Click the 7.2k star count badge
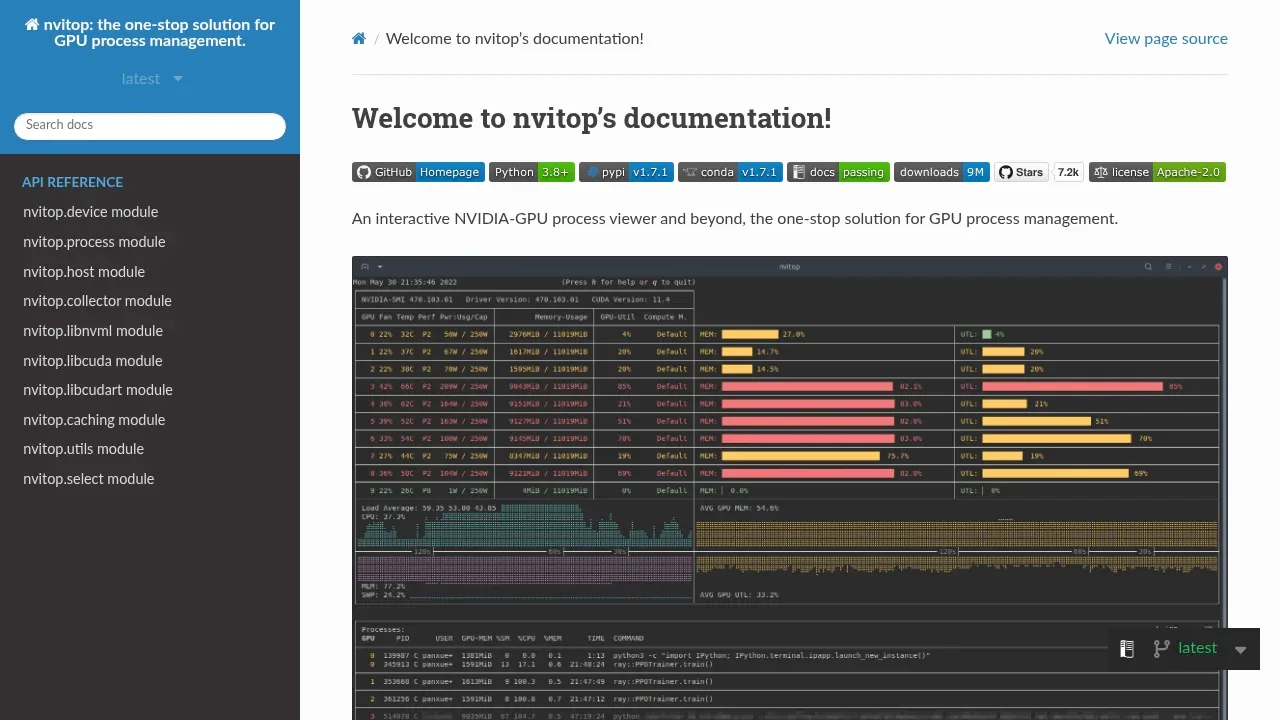This screenshot has width=1280, height=720. (x=1069, y=172)
